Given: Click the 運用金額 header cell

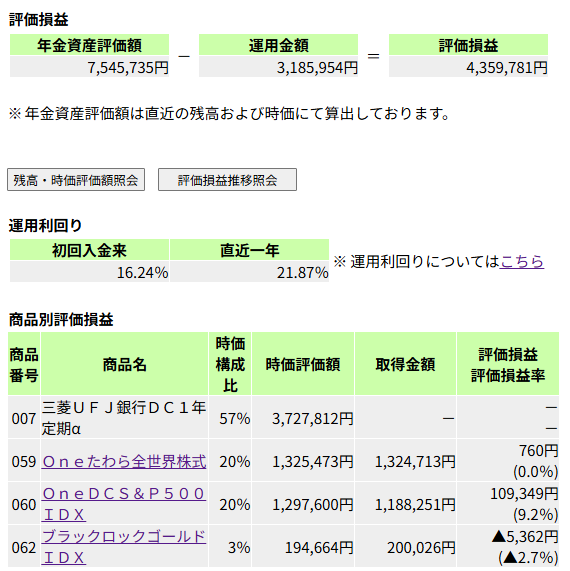Looking at the screenshot, I should pyautogui.click(x=278, y=45).
